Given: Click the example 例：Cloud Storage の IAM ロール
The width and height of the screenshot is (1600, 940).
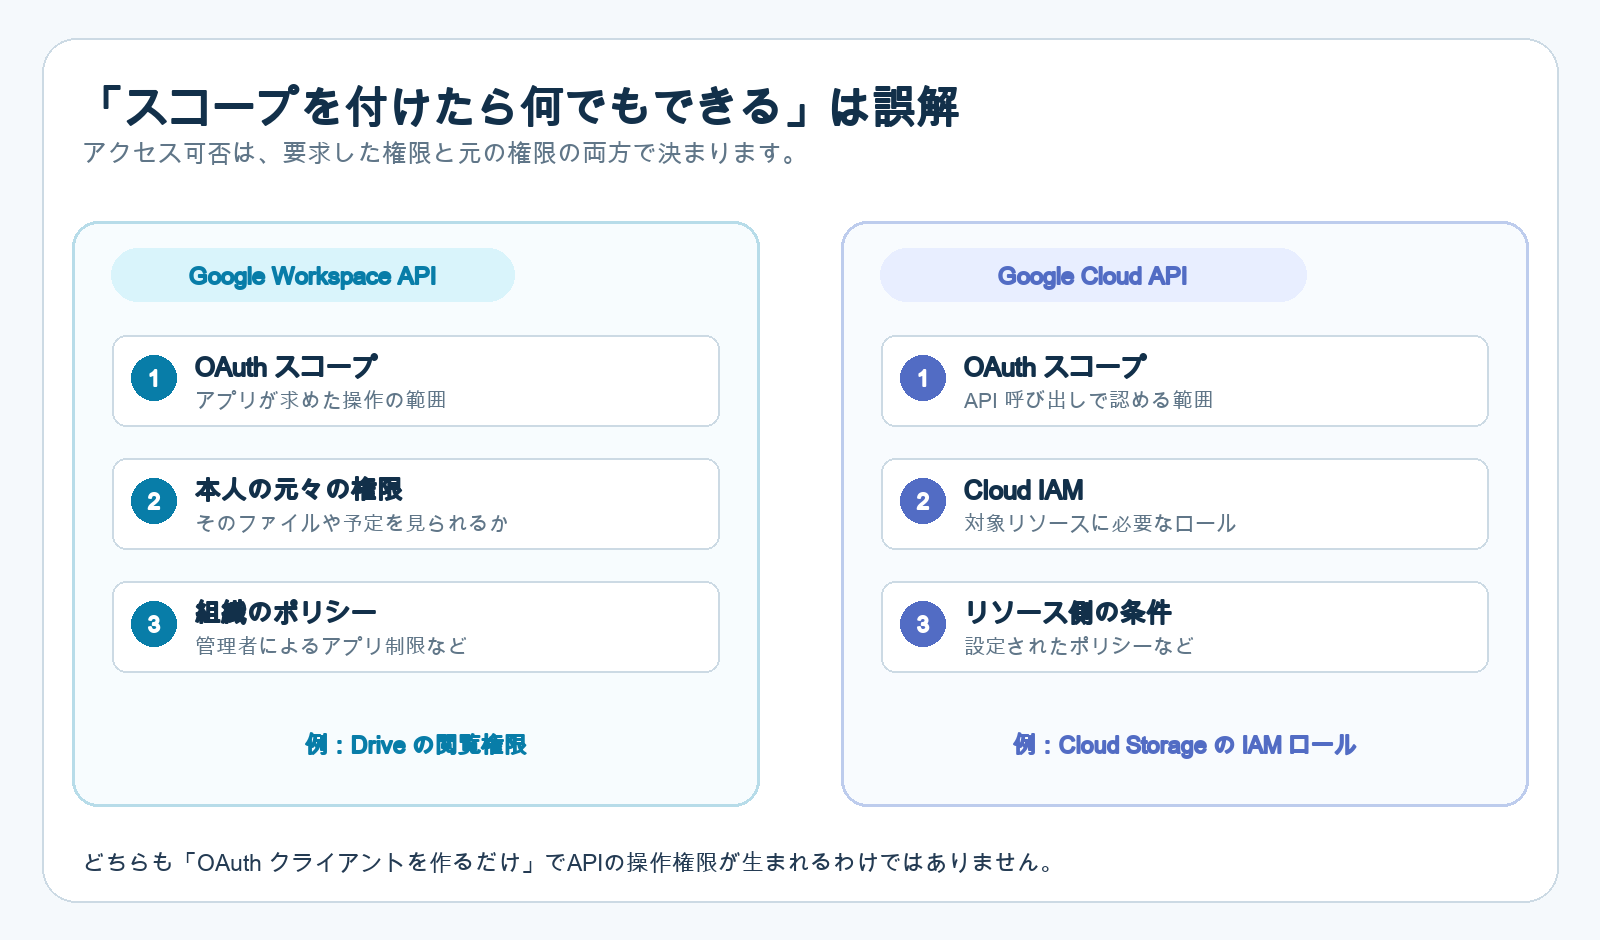Looking at the screenshot, I should pos(1185,745).
